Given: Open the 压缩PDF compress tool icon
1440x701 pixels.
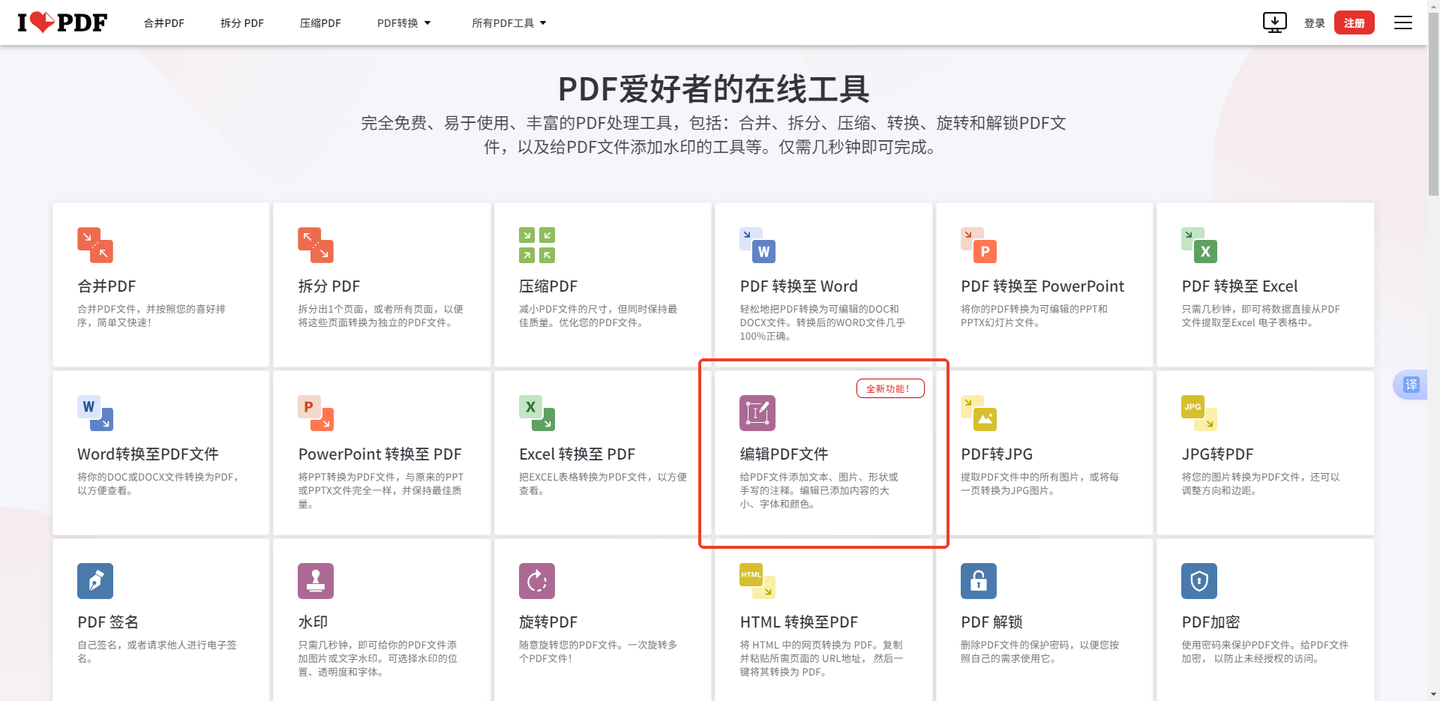Looking at the screenshot, I should 537,245.
